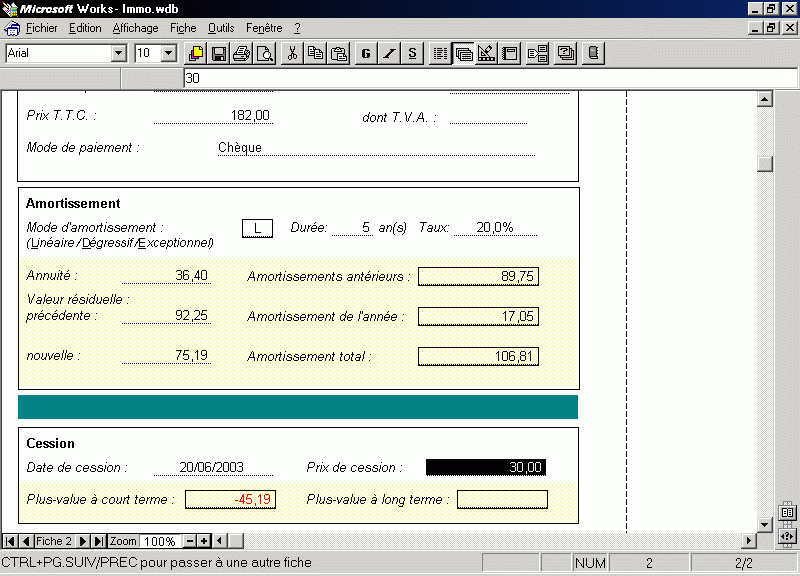The width and height of the screenshot is (800, 576).
Task: Print the record with printer icon
Action: coord(242,53)
